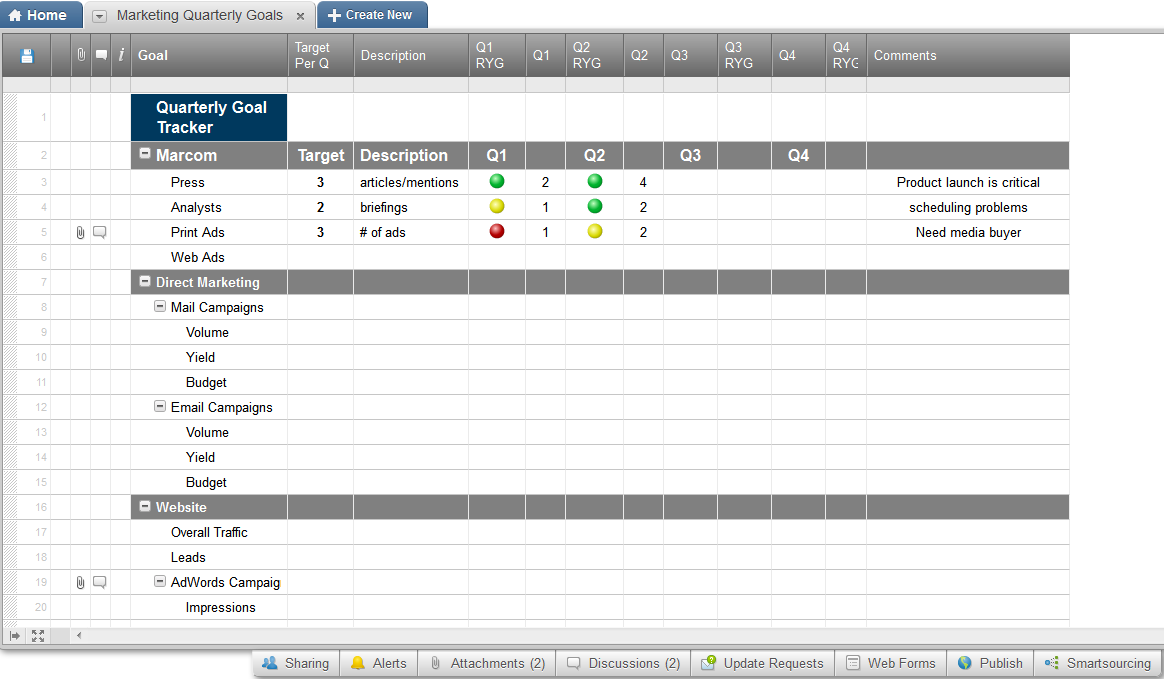Collapse the Direct Marketing section
The height and width of the screenshot is (679, 1164).
click(x=146, y=281)
